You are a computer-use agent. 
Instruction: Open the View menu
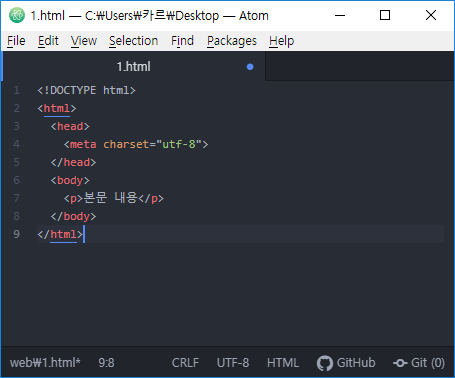[x=84, y=41]
